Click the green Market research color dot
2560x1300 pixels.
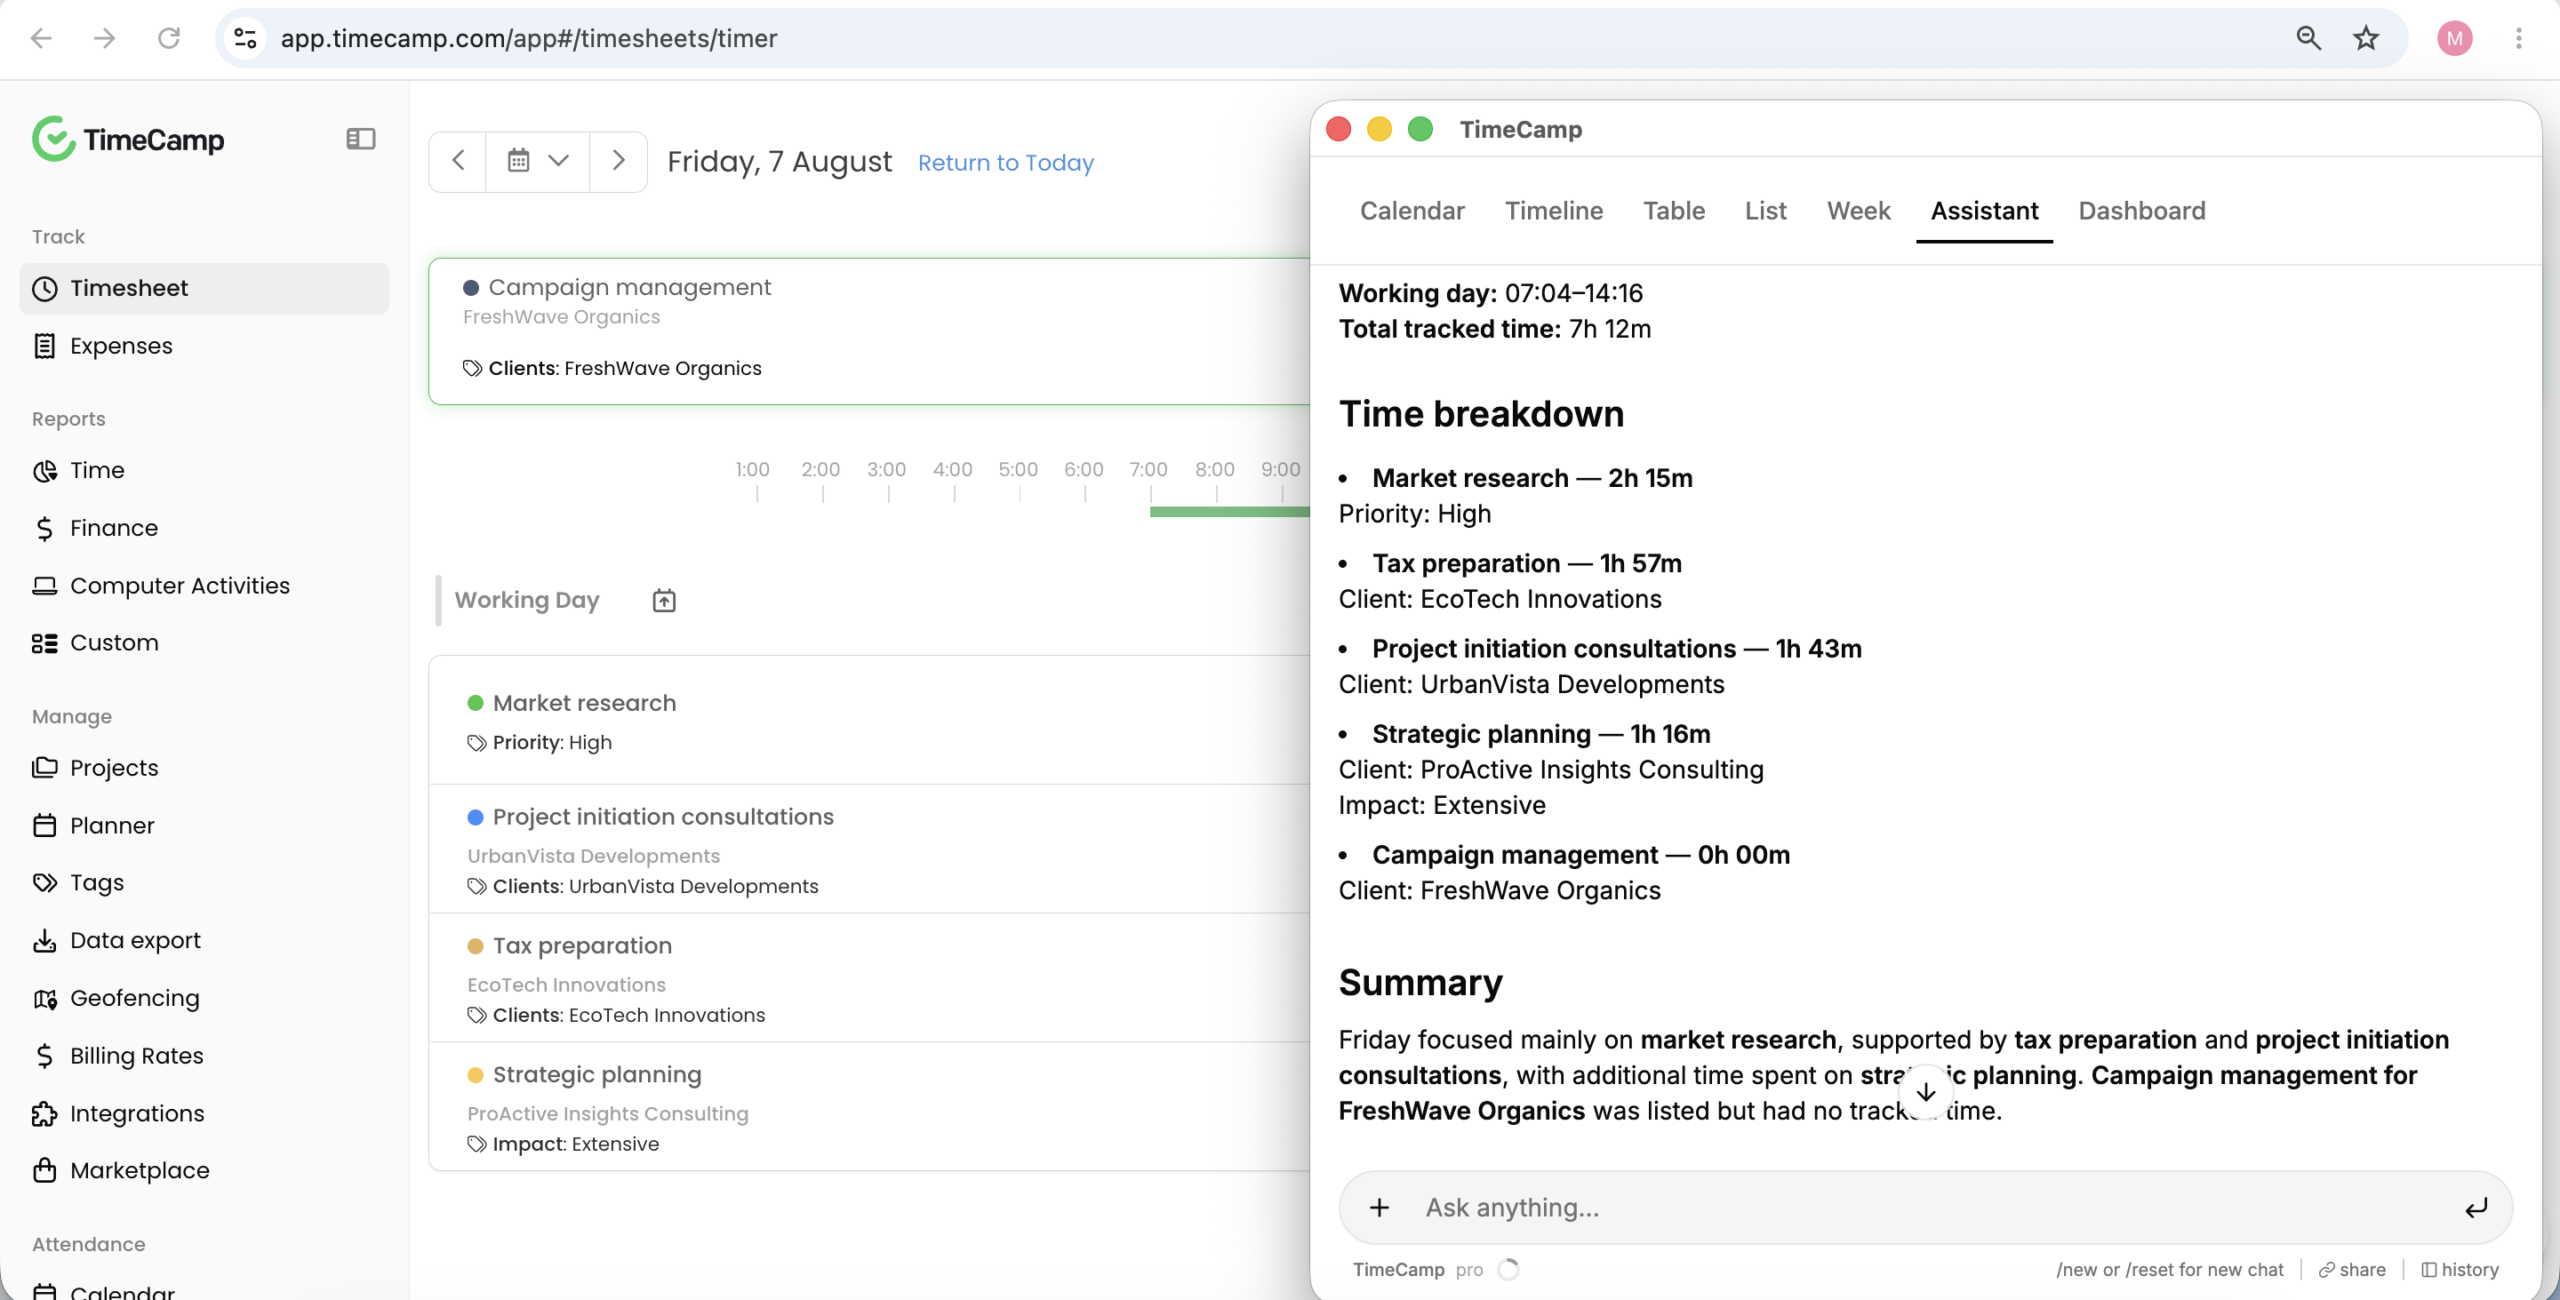(476, 703)
